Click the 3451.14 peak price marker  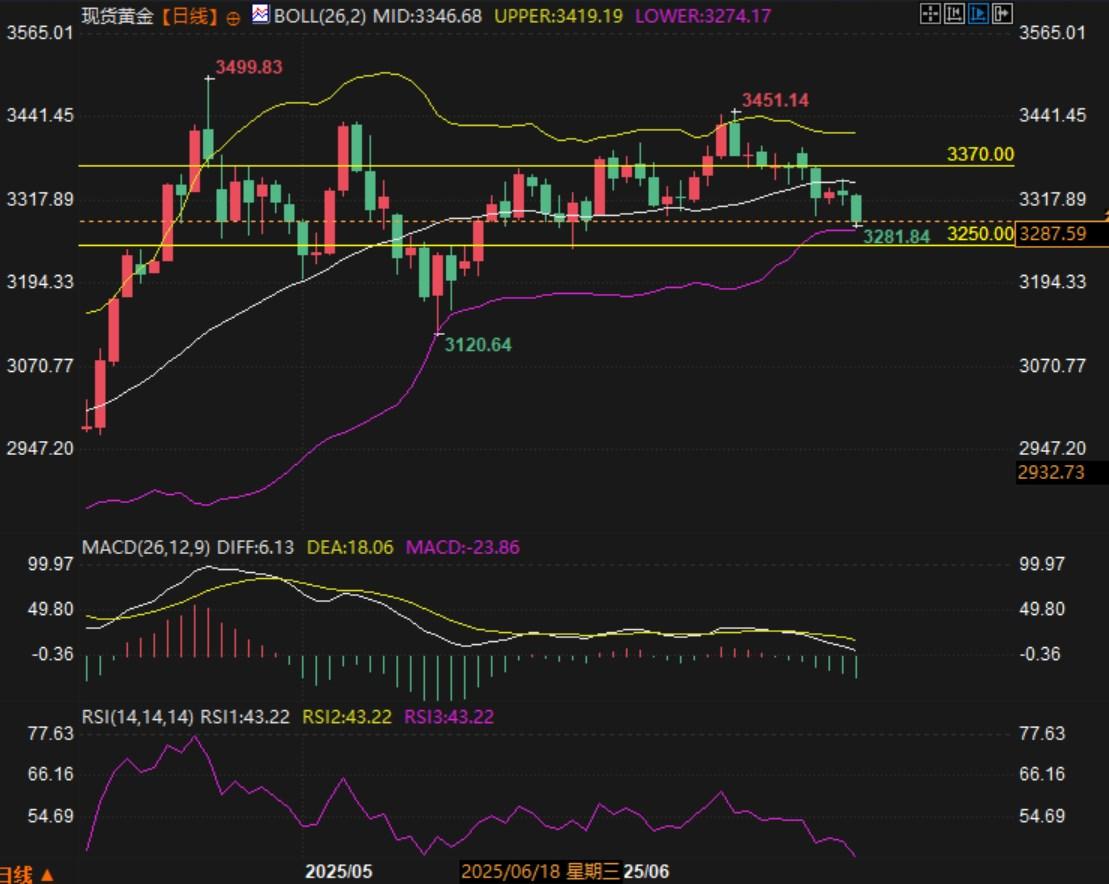775,100
